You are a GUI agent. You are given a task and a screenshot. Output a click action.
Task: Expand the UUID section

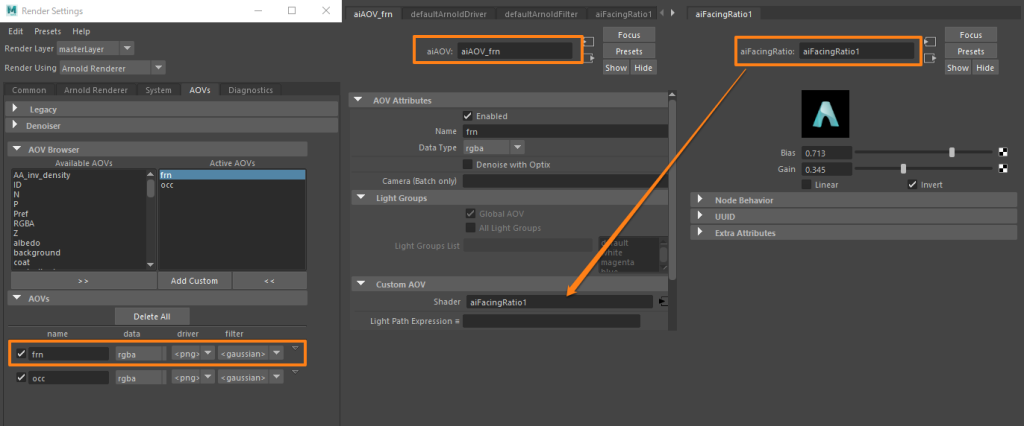click(854, 216)
